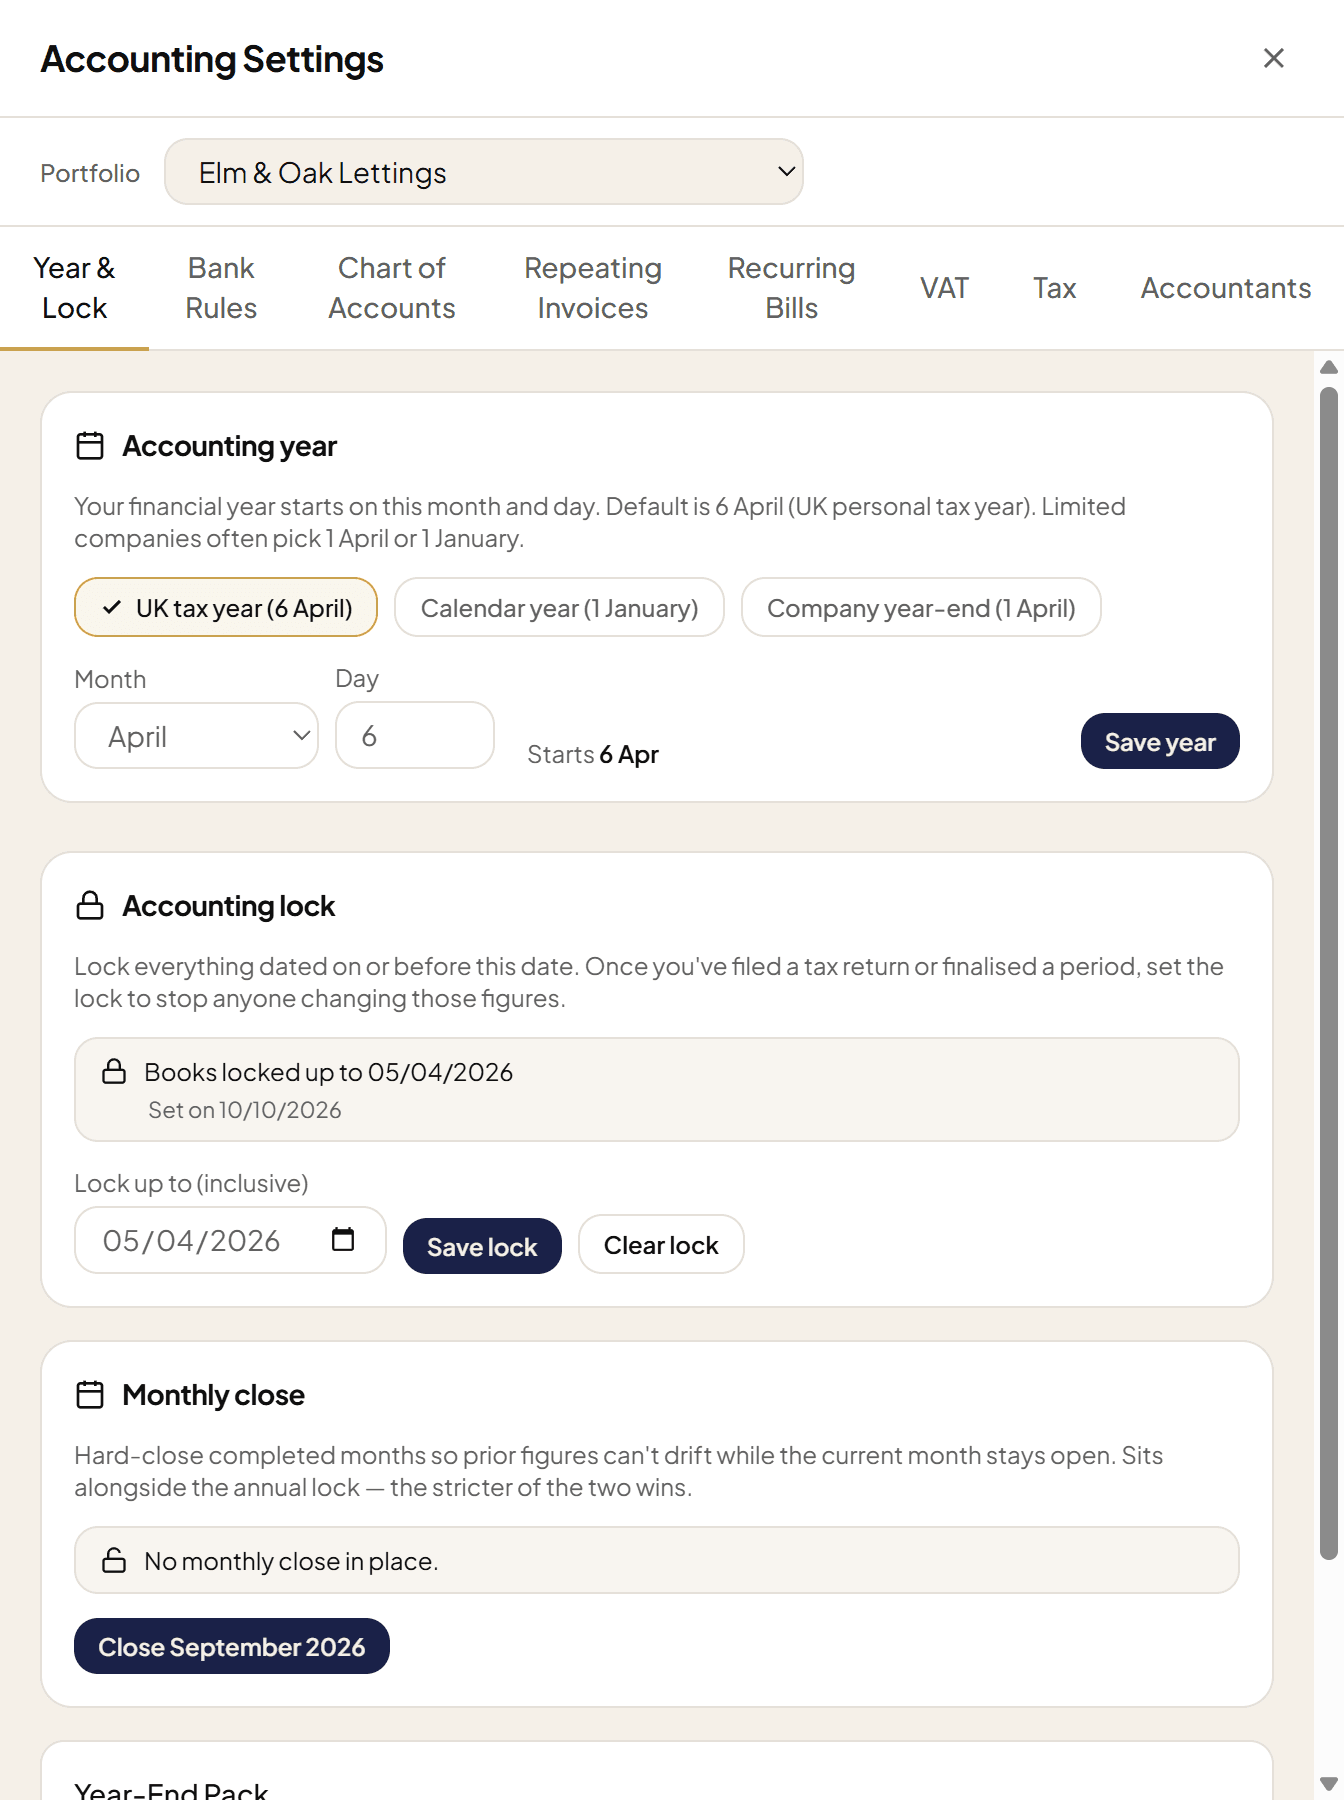Click the scrollbar up arrow
Screen dimensions: 1344x1800
coord(1329,367)
